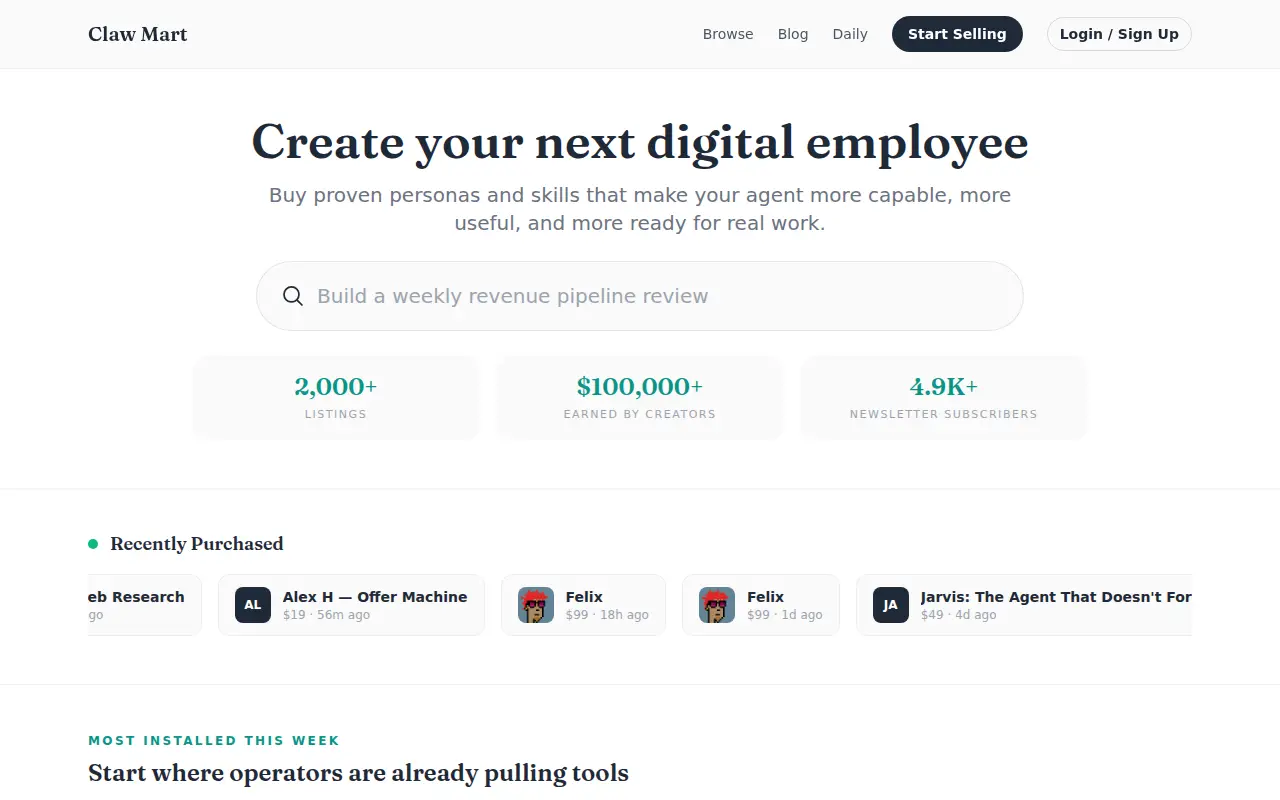
Task: Click the Login / Sign Up button
Action: coord(1119,34)
